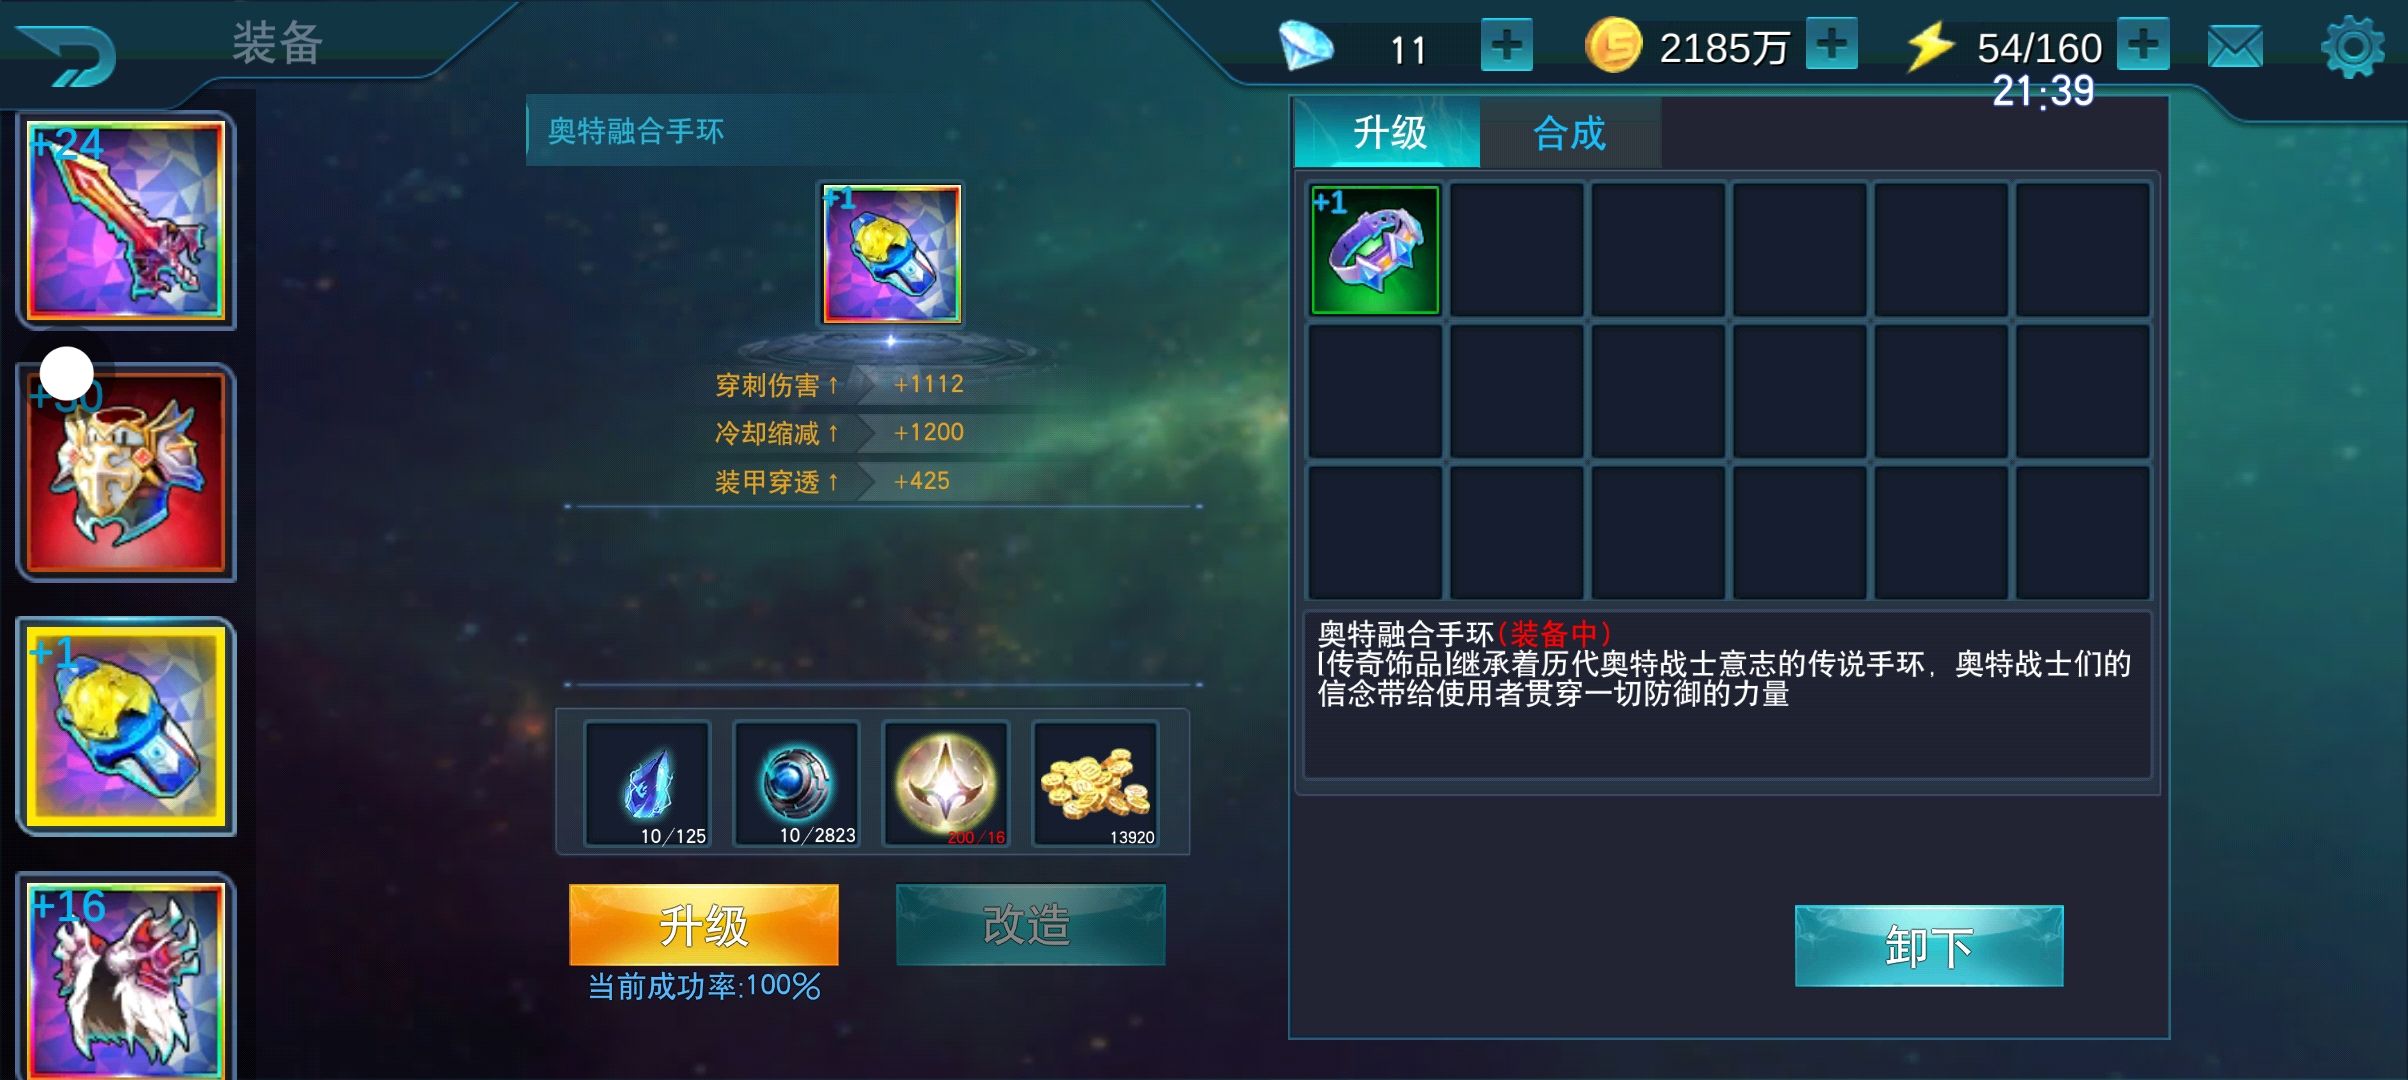The image size is (2408, 1080).
Task: Click the 卸下 unequip button
Action: tap(1929, 946)
